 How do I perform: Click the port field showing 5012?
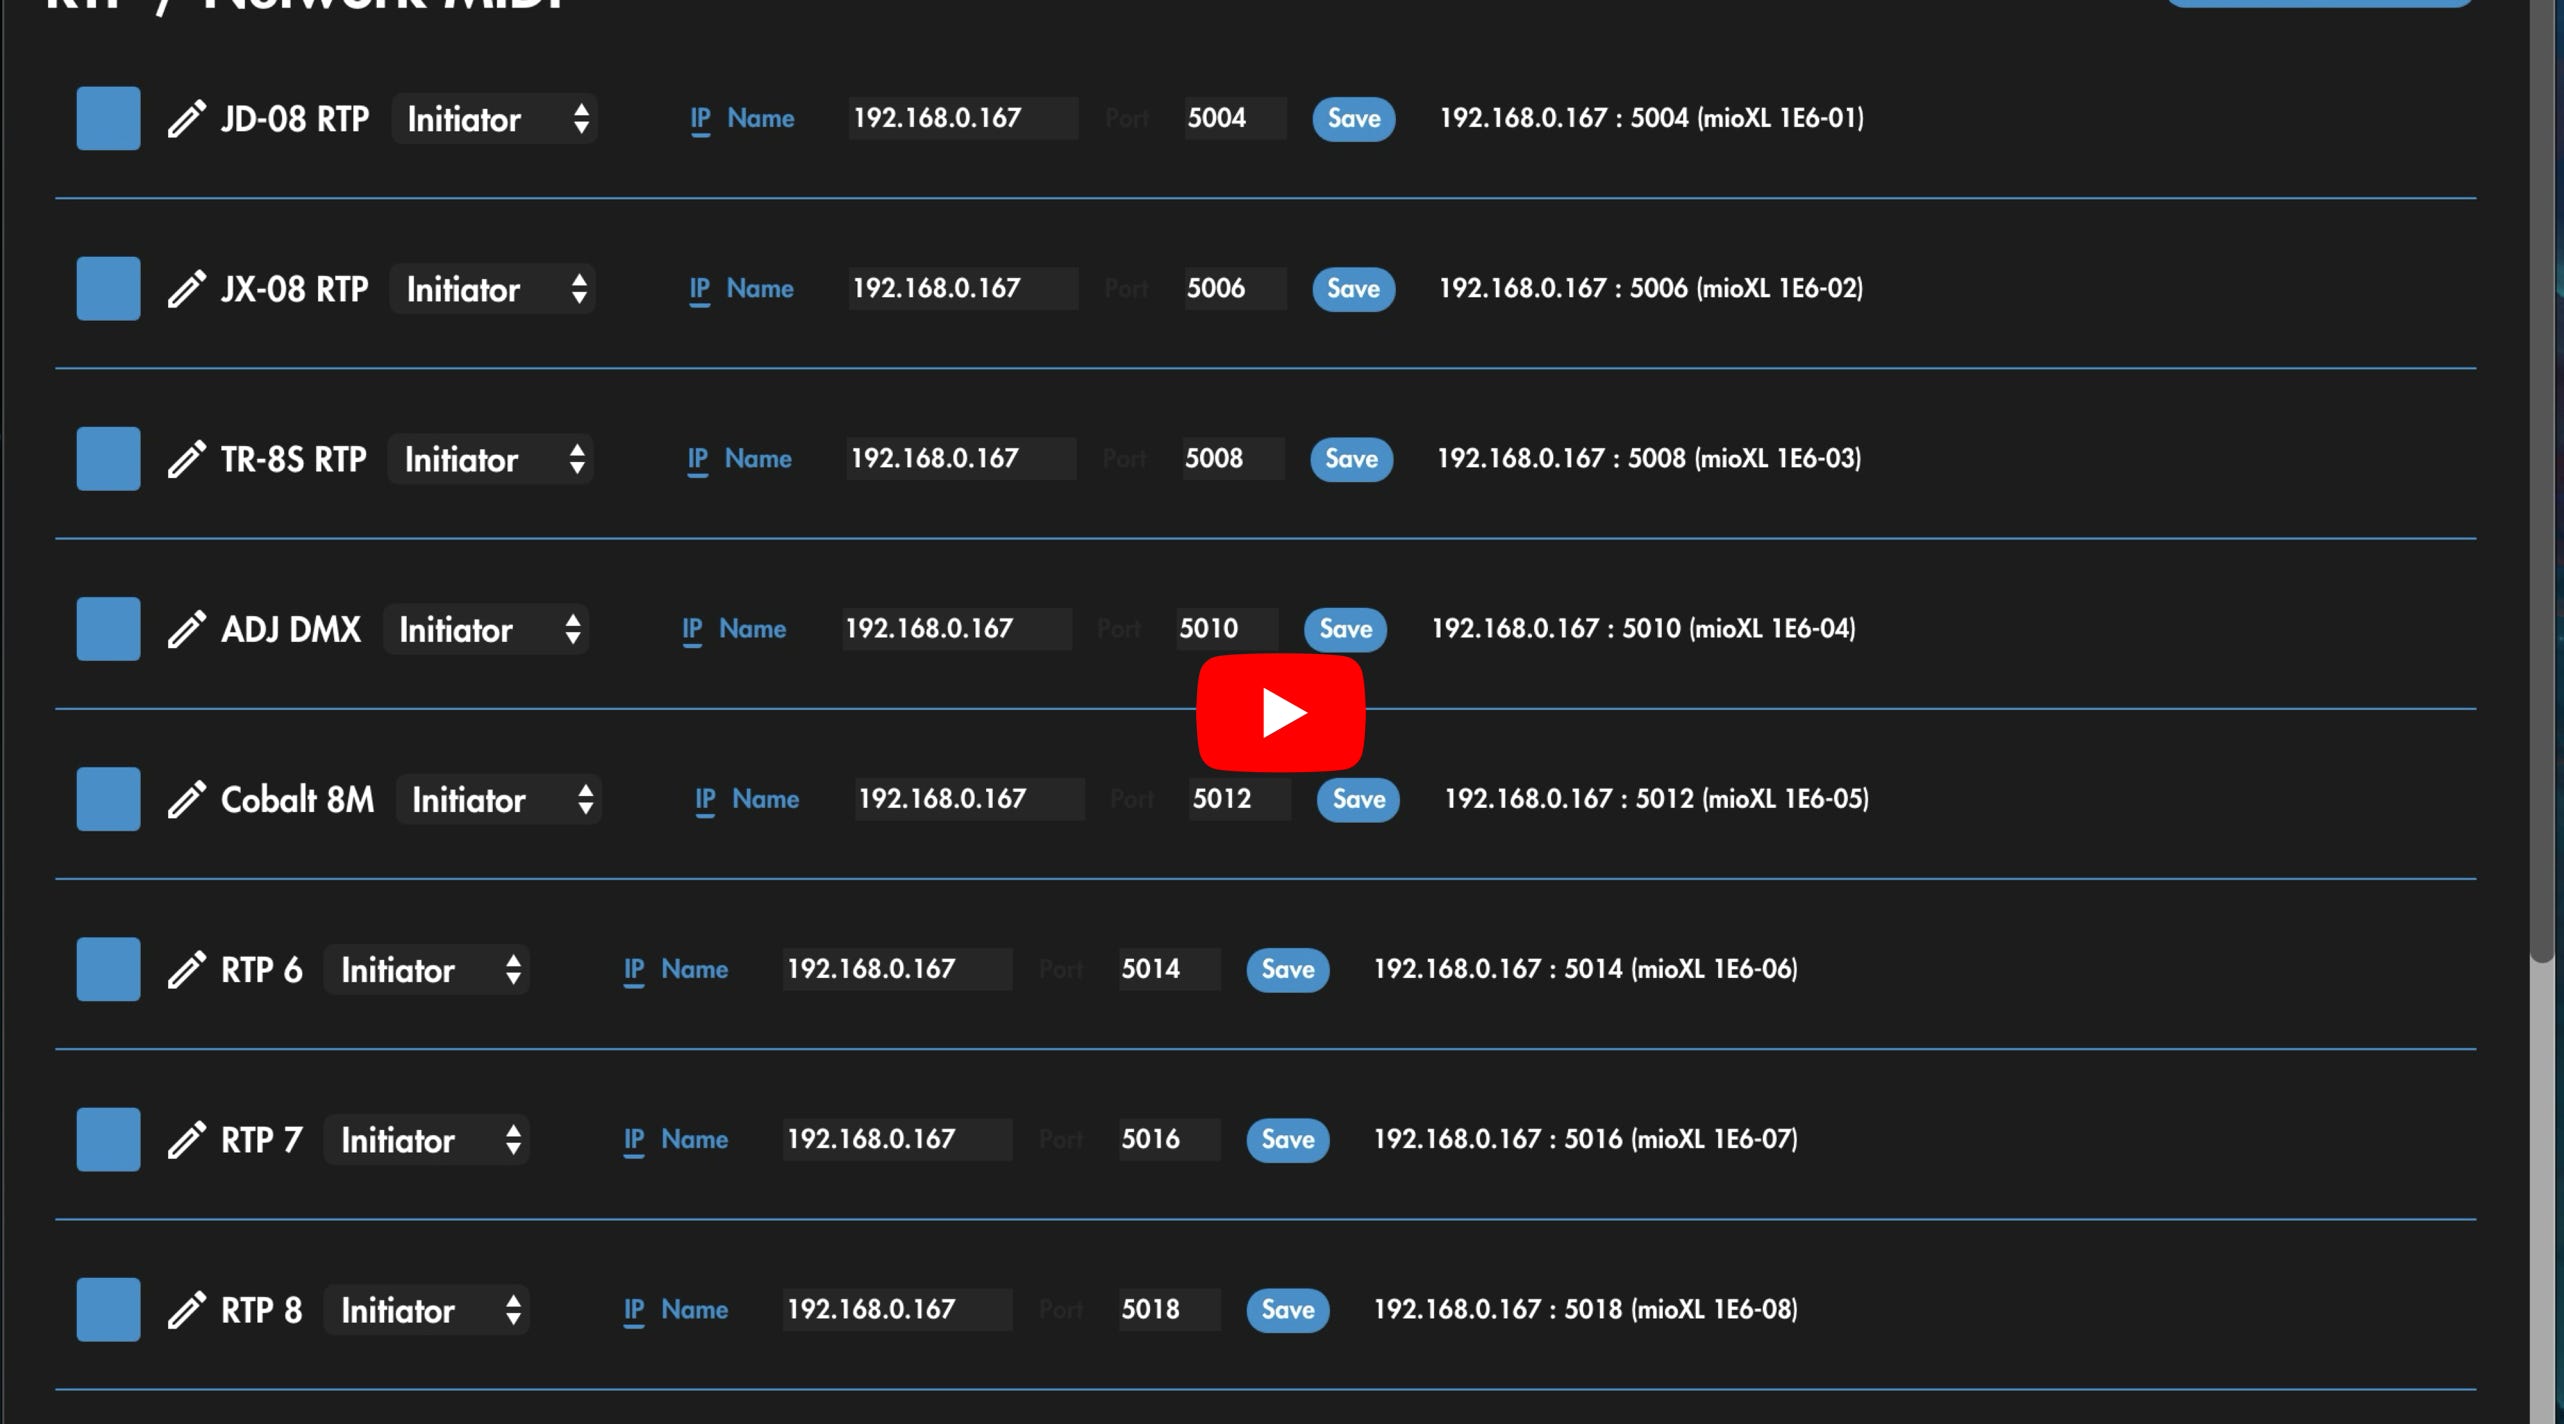click(x=1240, y=798)
